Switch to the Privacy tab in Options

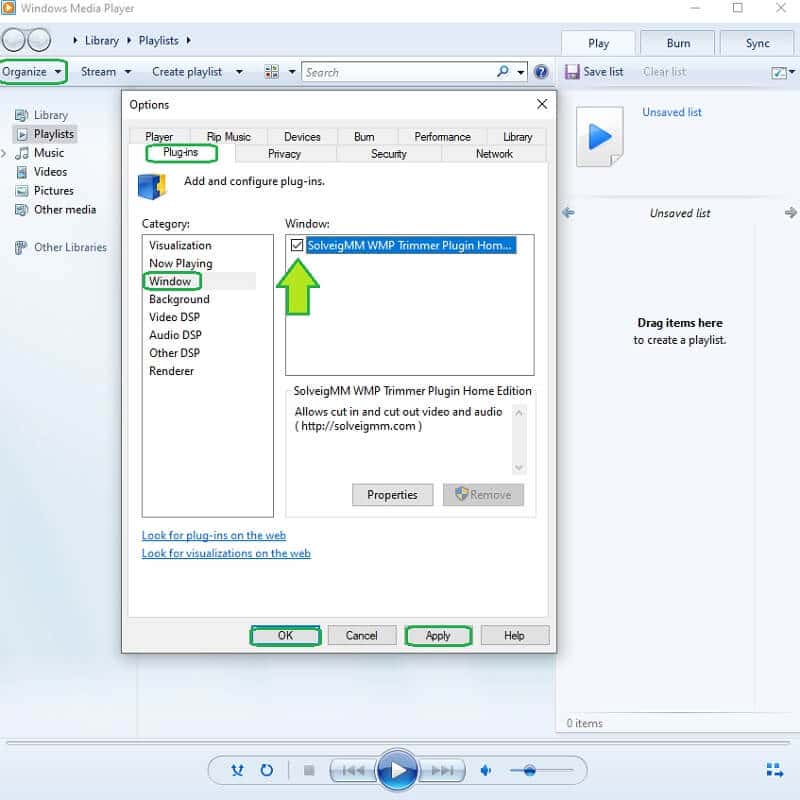click(284, 154)
